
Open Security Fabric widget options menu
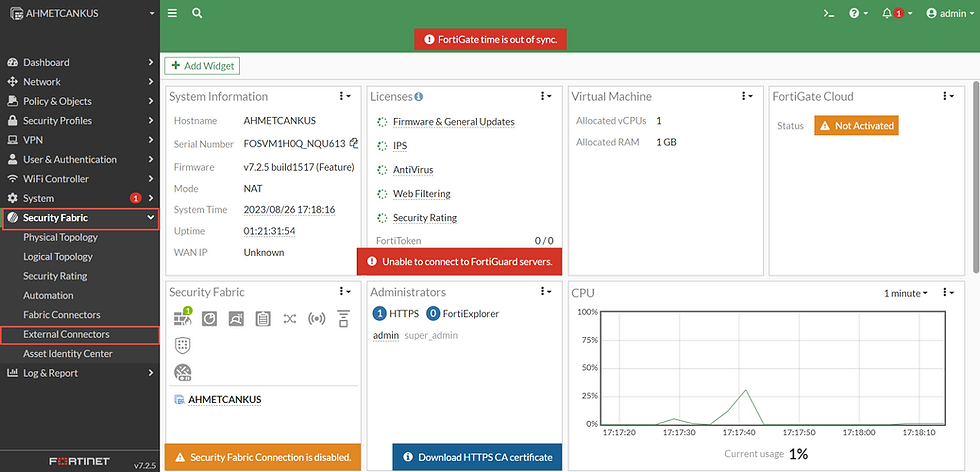(345, 291)
